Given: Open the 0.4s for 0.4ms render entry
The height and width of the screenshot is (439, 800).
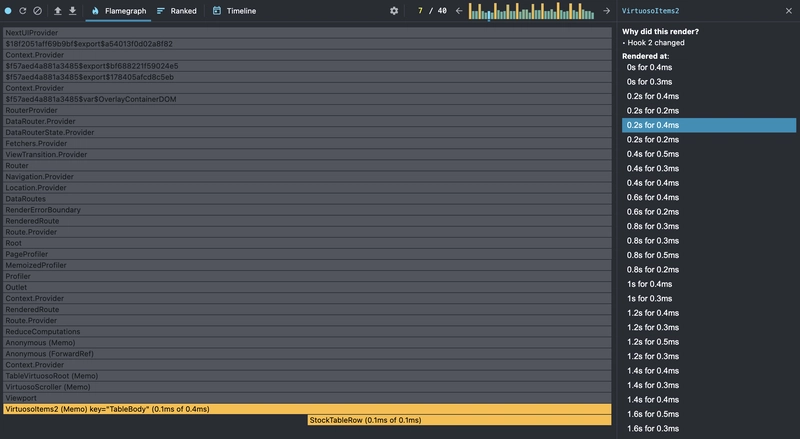Looking at the screenshot, I should point(709,183).
